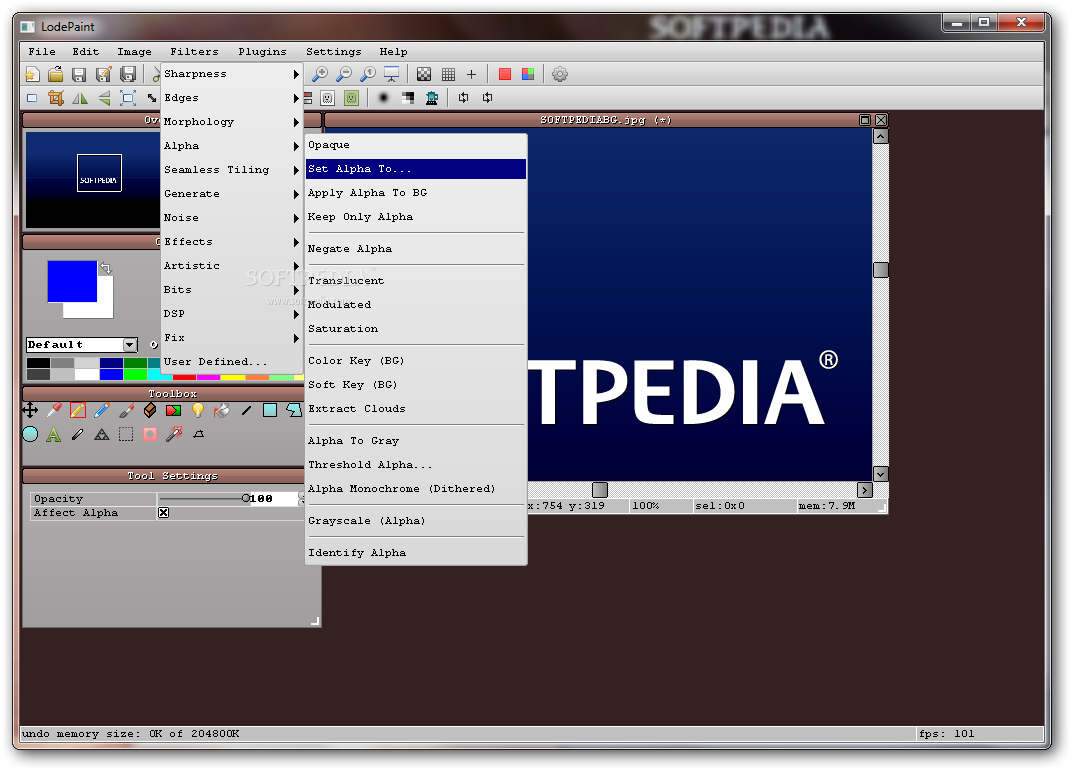Select the blue Pen tool
The height and width of the screenshot is (770, 1072).
(x=102, y=410)
